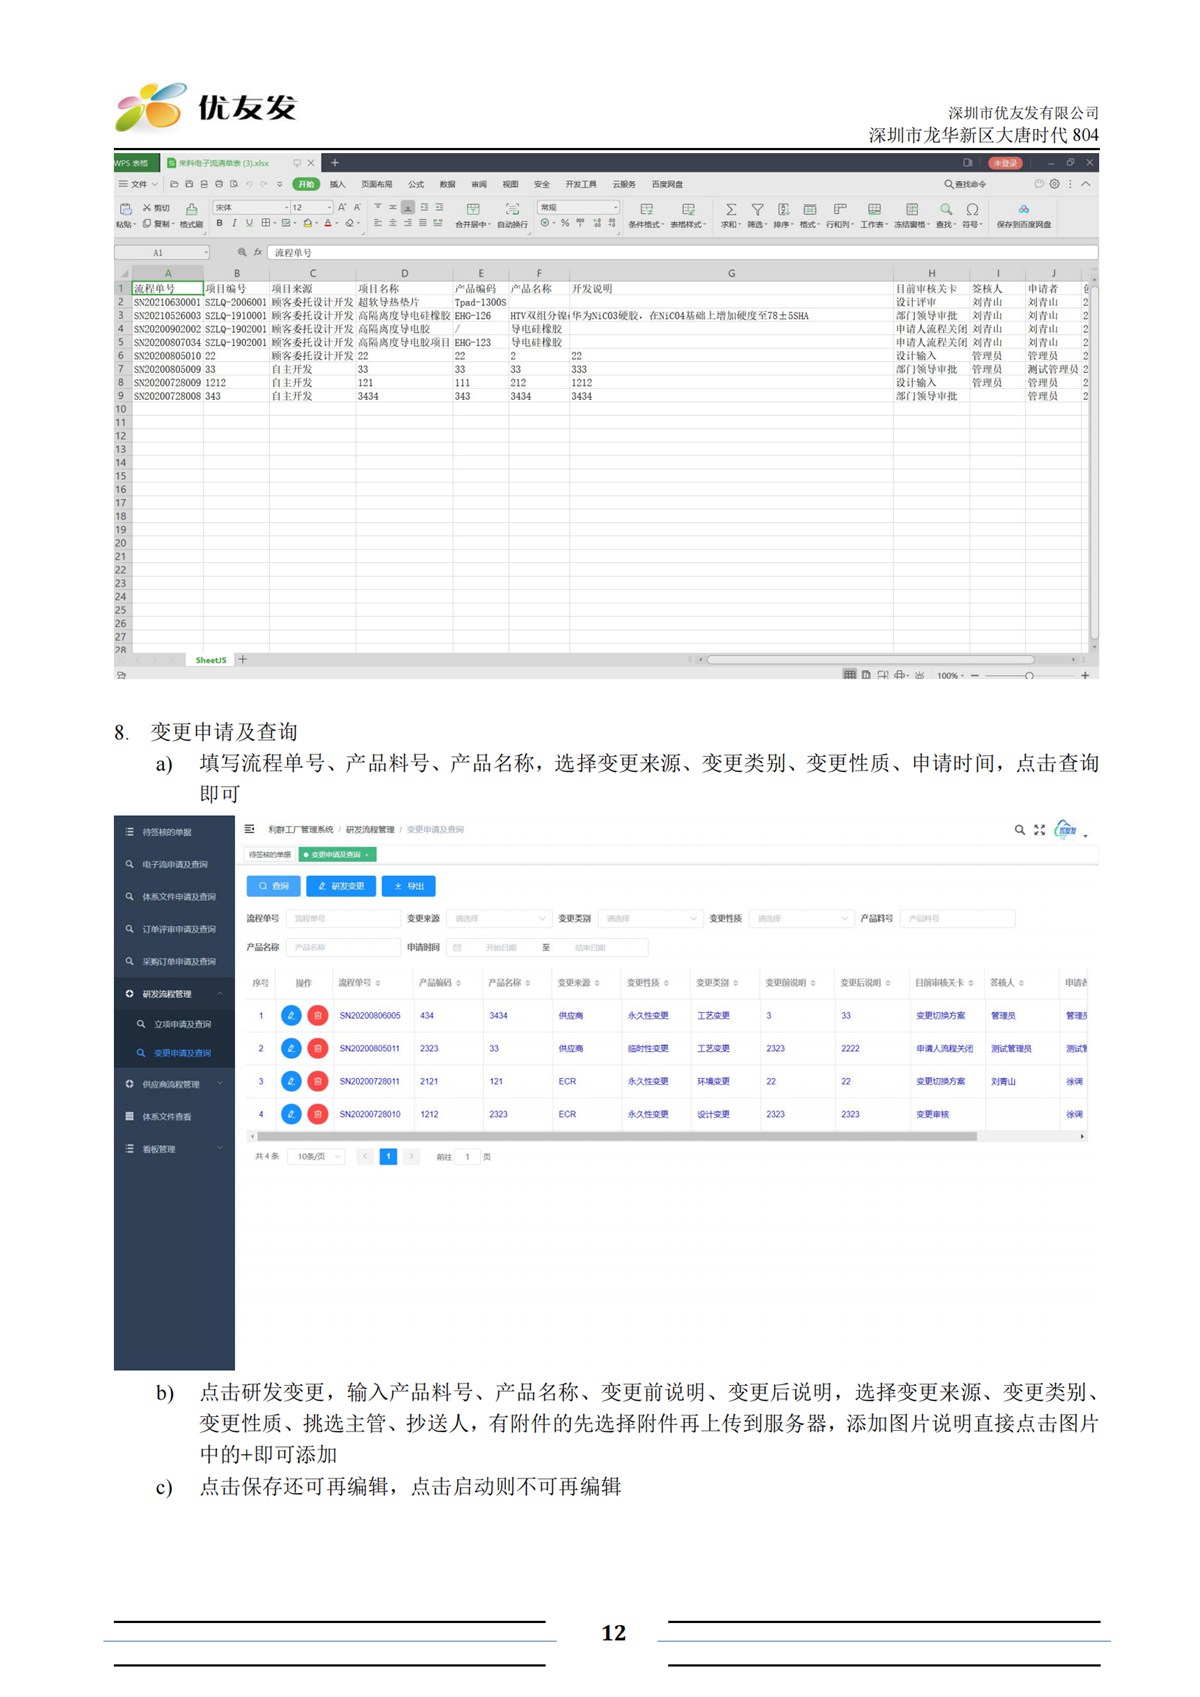Click the zoom slider in WPS status bar
Viewport: 1200px width, 1697px height.
[1029, 676]
